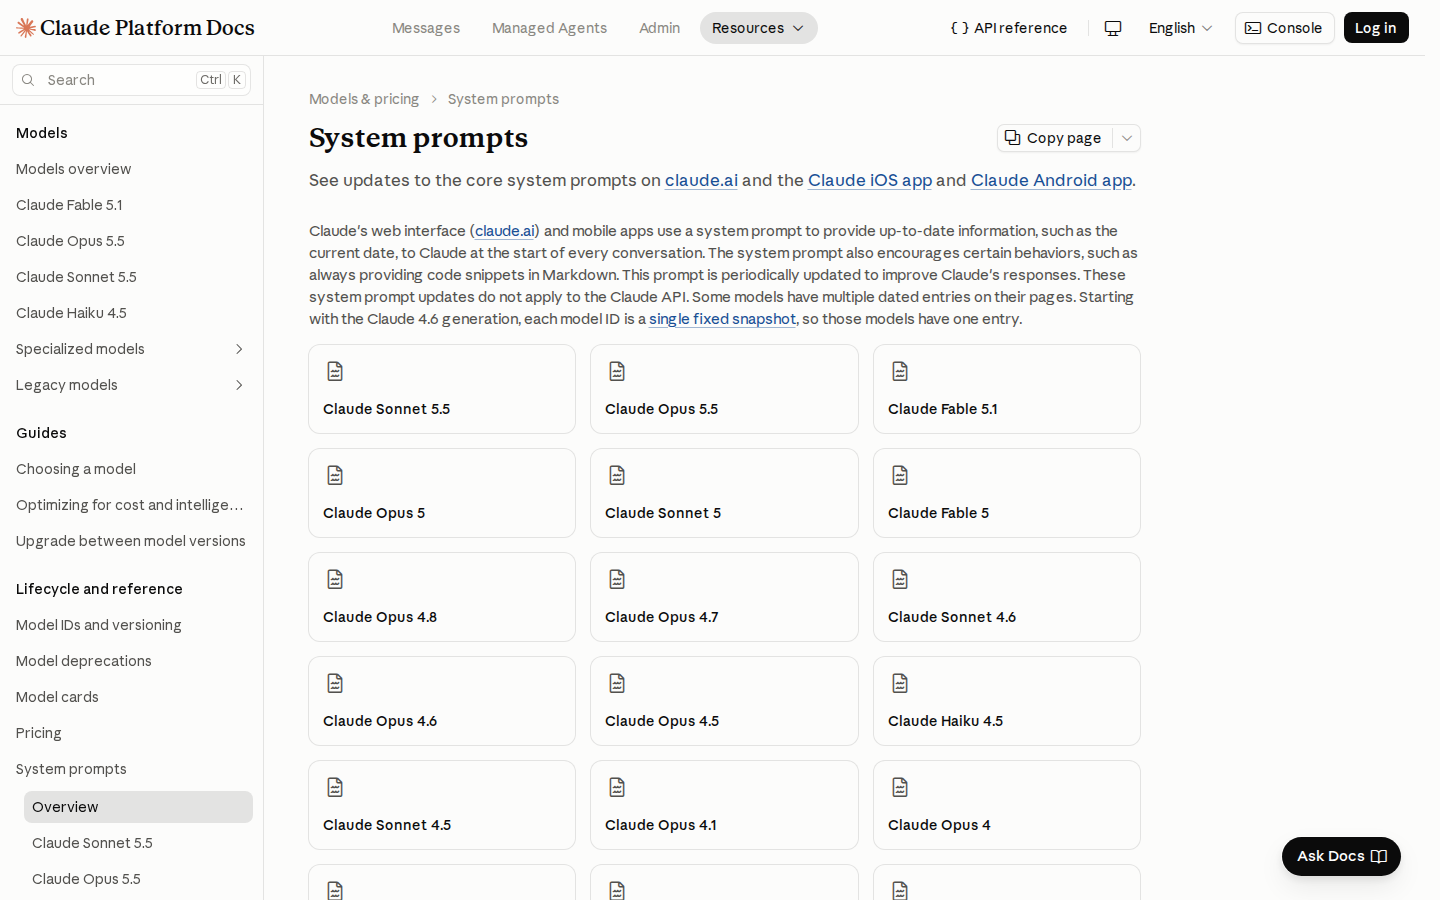Open Claude Fable 5.1 sidebar page
Image resolution: width=1440 pixels, height=900 pixels.
tap(69, 205)
